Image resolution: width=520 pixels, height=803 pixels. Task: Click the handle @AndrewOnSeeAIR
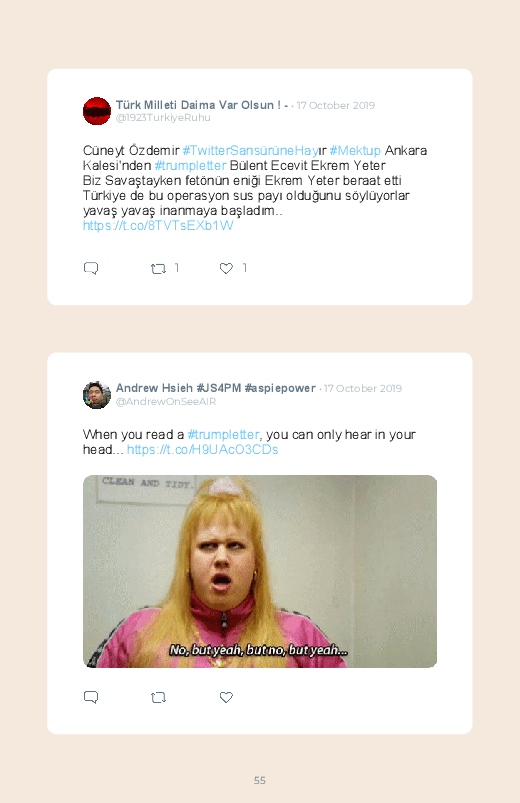point(166,402)
